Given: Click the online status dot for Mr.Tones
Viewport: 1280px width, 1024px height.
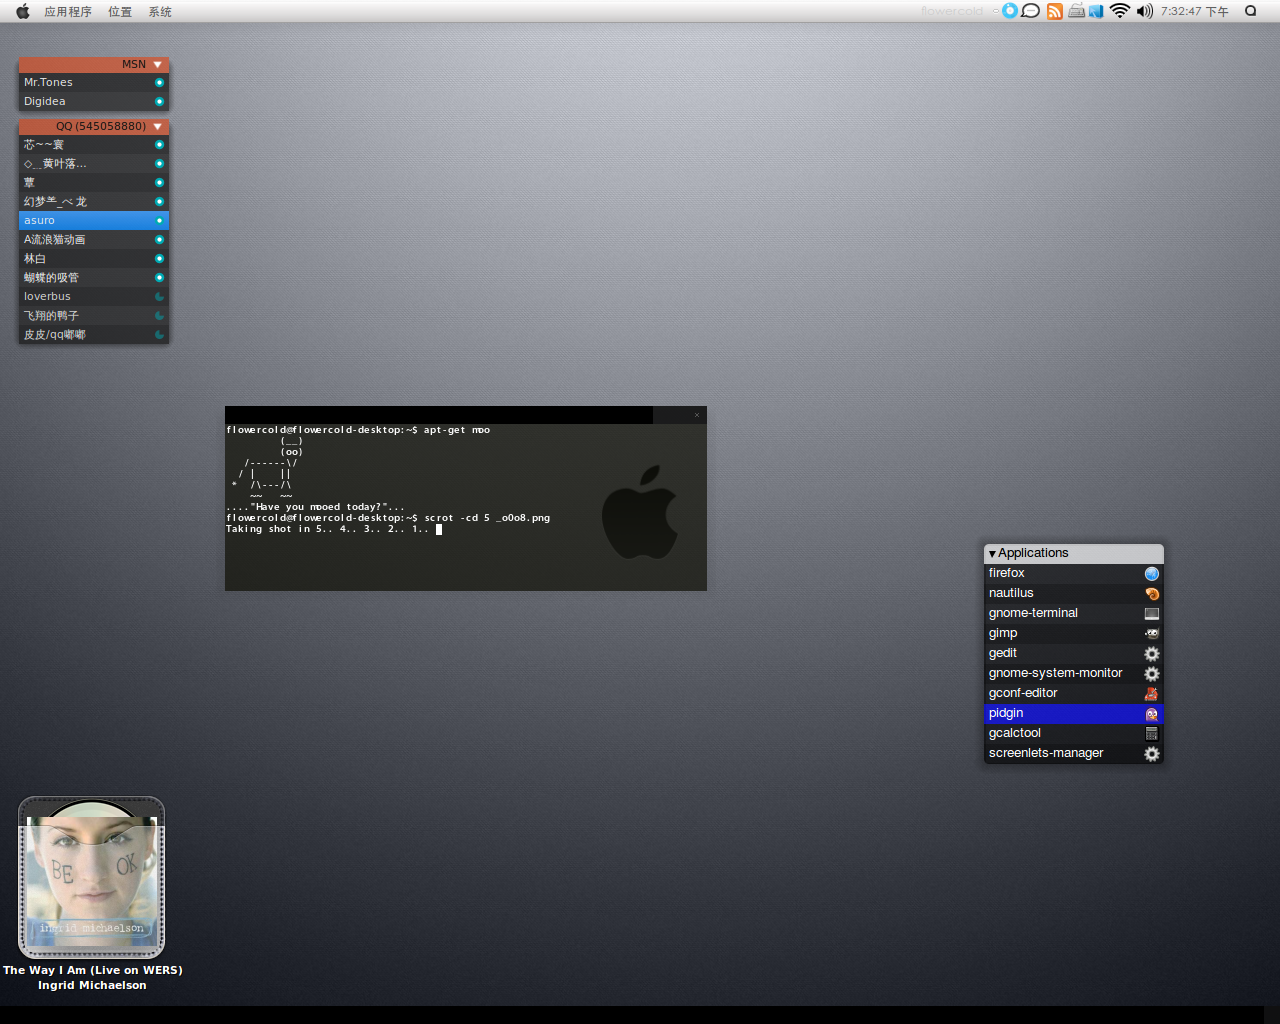Looking at the screenshot, I should 159,83.
